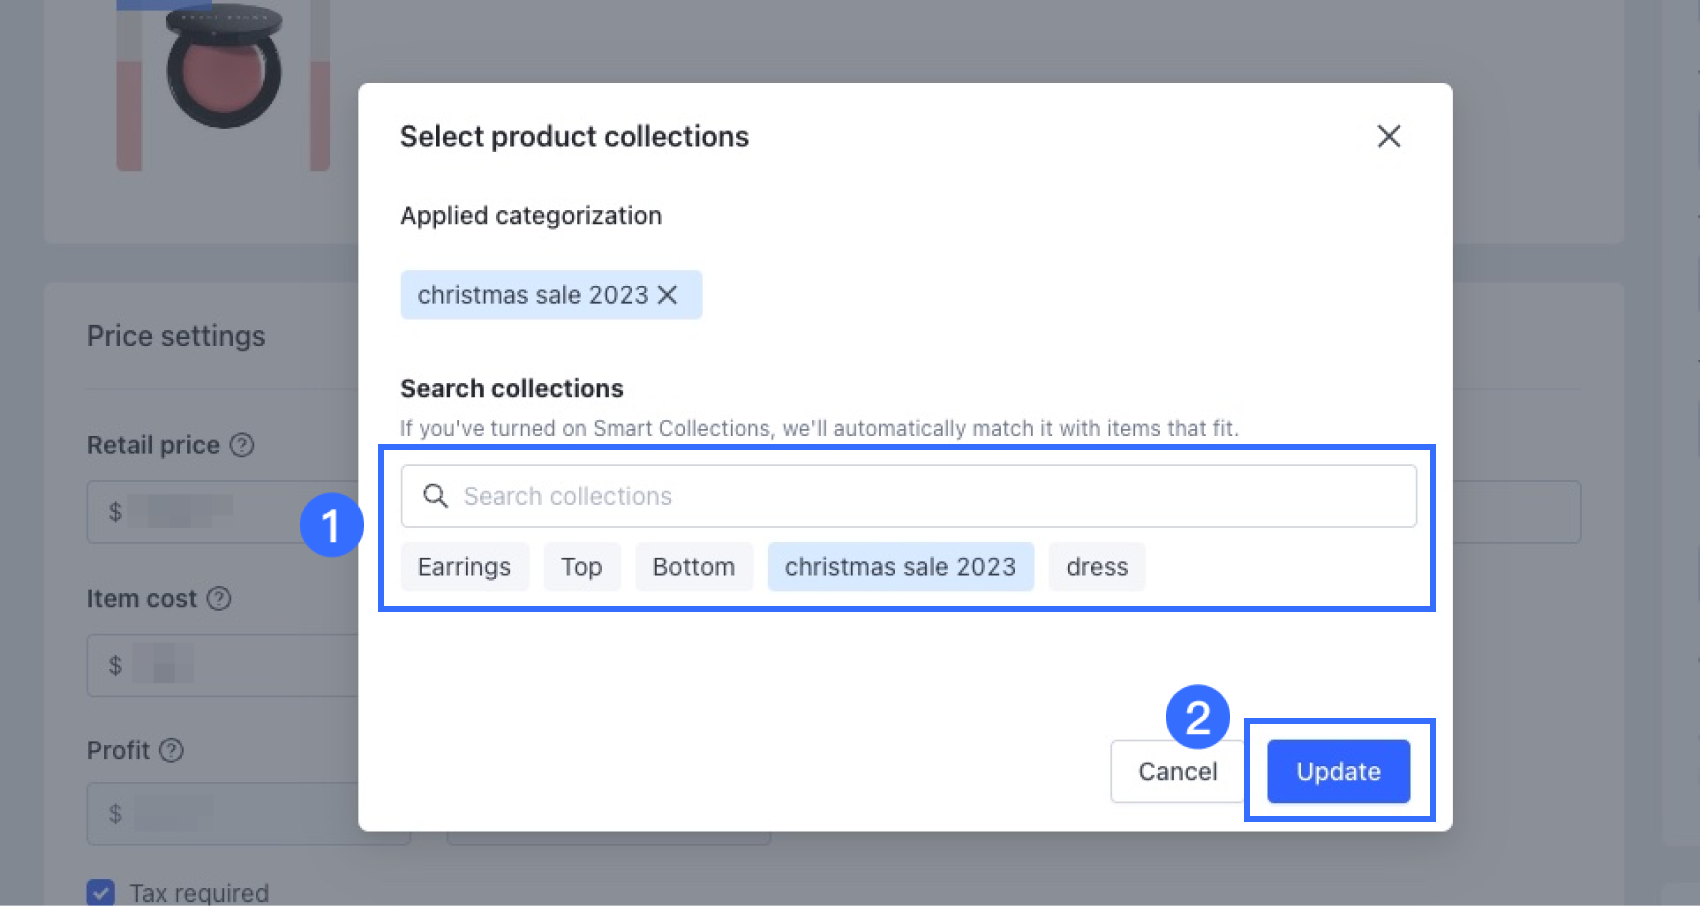Close the Select product collections dialog
Screen dimensions: 1700x906
pyautogui.click(x=1388, y=136)
